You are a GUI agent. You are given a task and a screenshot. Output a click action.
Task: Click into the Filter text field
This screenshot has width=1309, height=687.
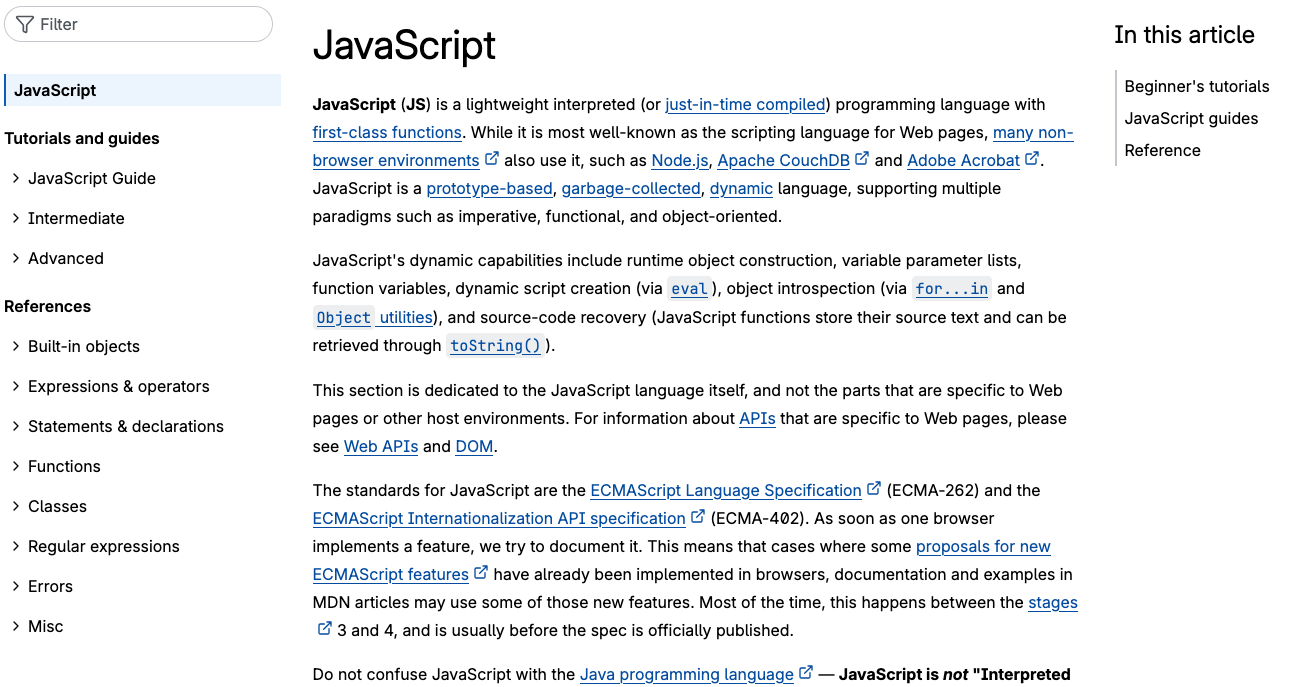[150, 24]
